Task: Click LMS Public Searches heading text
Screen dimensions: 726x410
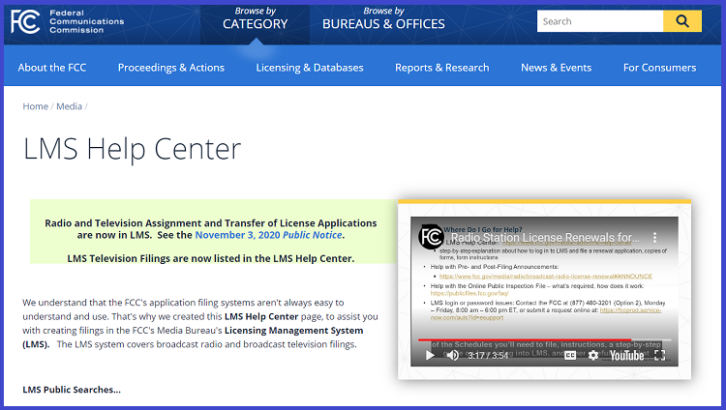Action: [71, 390]
